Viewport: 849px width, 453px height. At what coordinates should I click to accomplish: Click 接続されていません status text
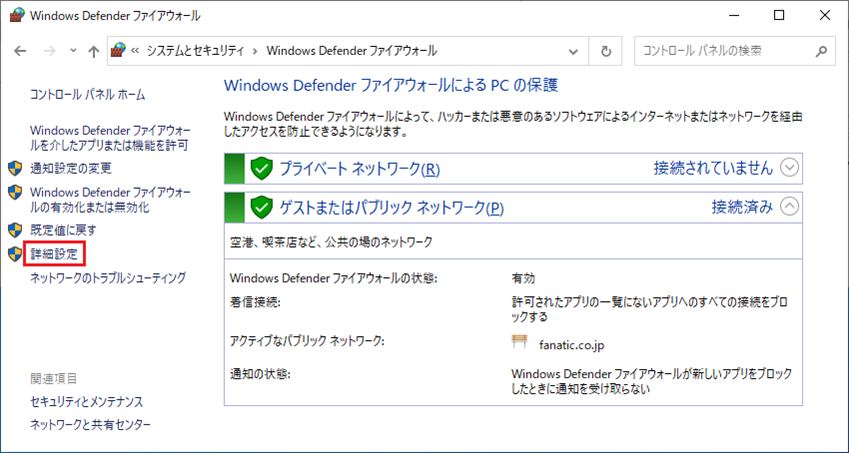click(x=713, y=168)
